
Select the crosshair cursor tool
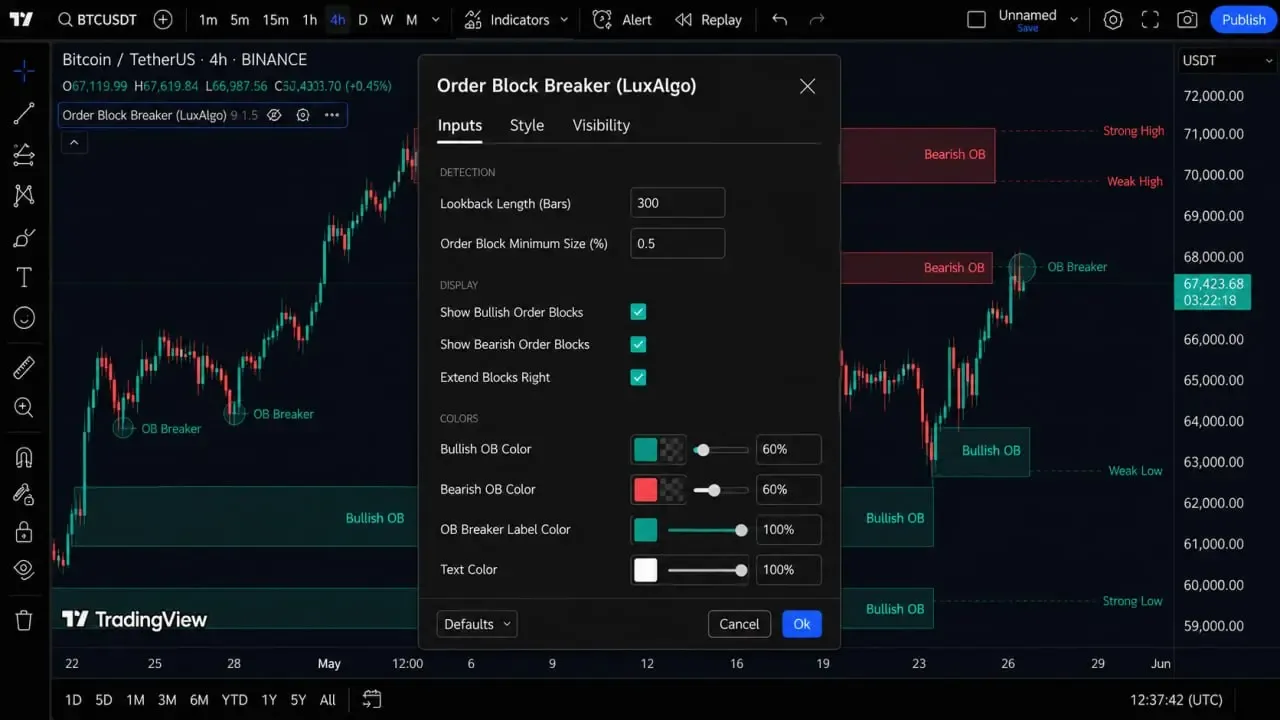pyautogui.click(x=24, y=71)
